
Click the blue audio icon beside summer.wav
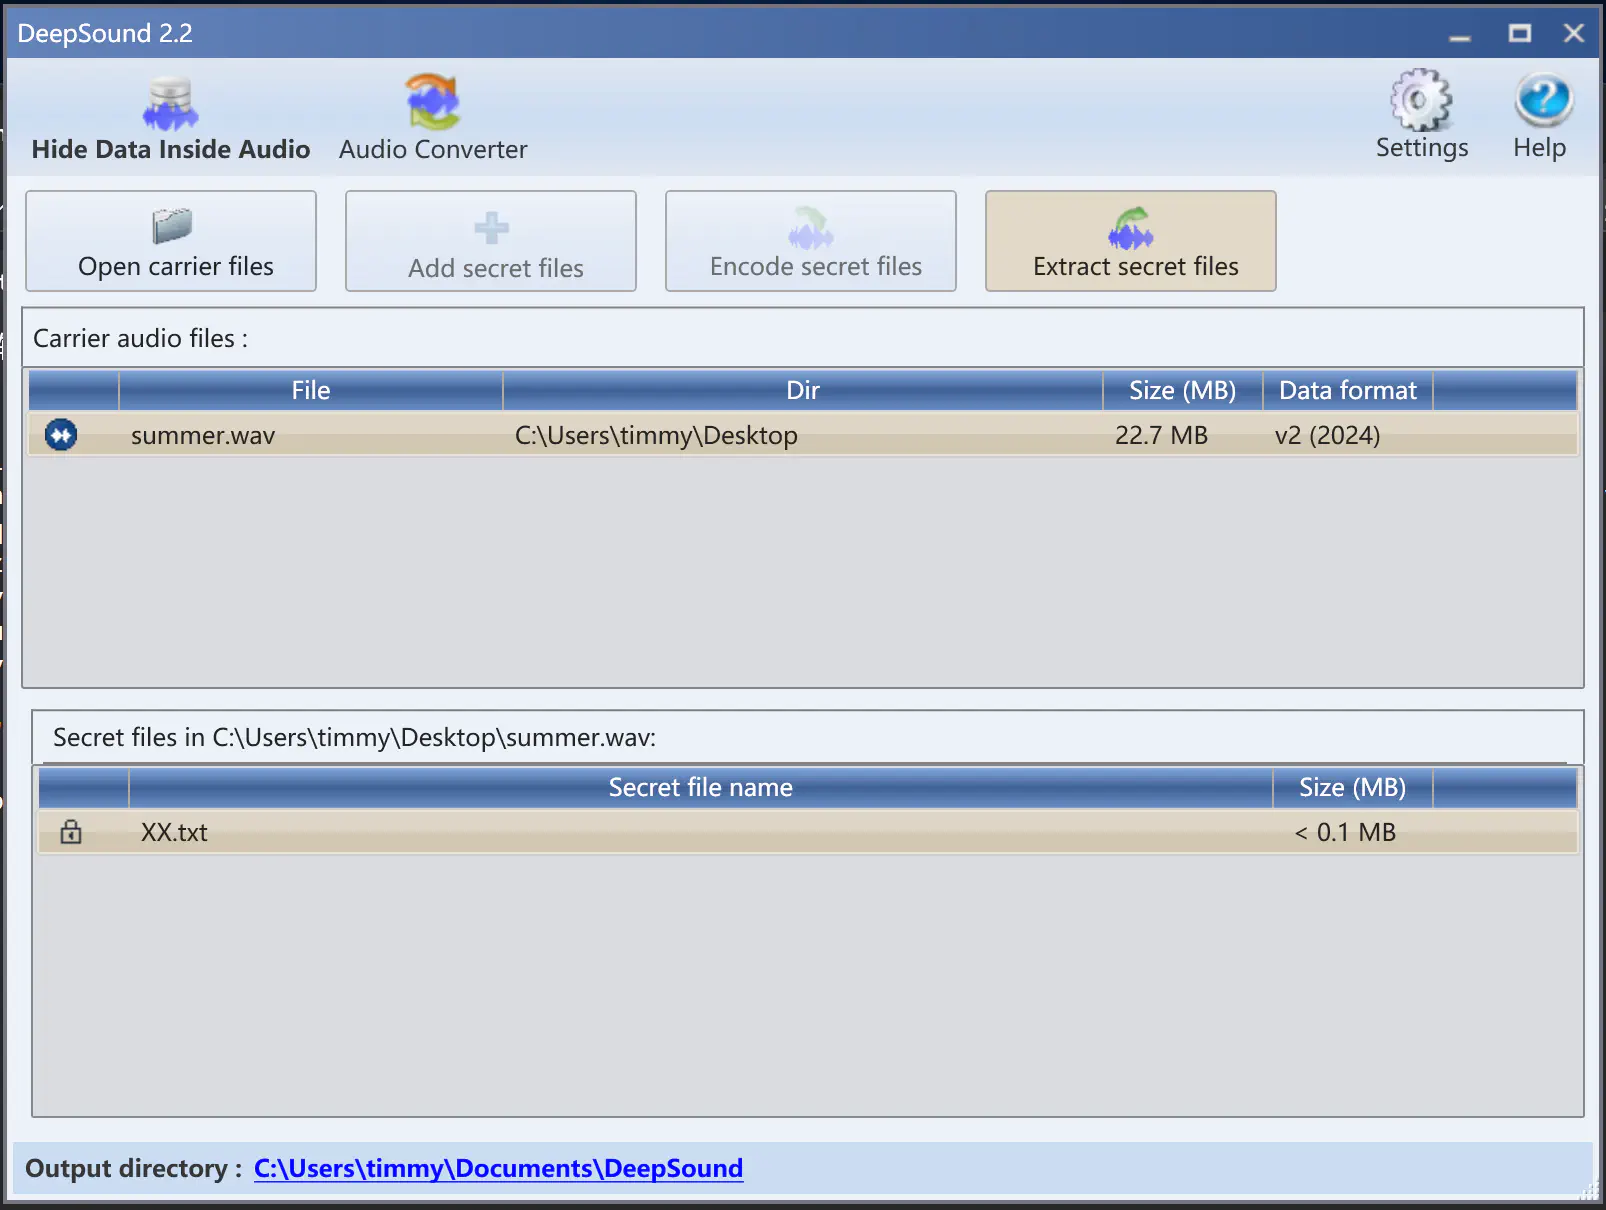[61, 435]
